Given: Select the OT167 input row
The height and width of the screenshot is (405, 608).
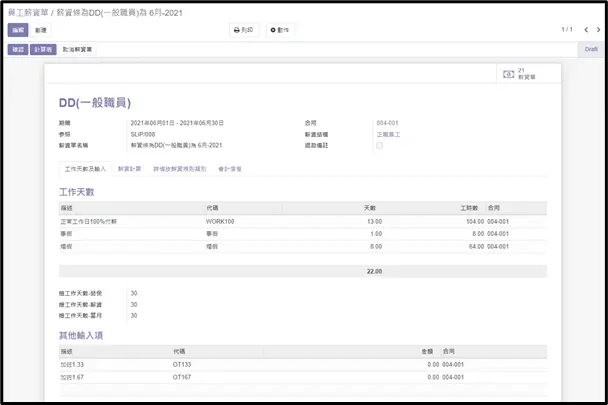Looking at the screenshot, I should pyautogui.click(x=303, y=377).
